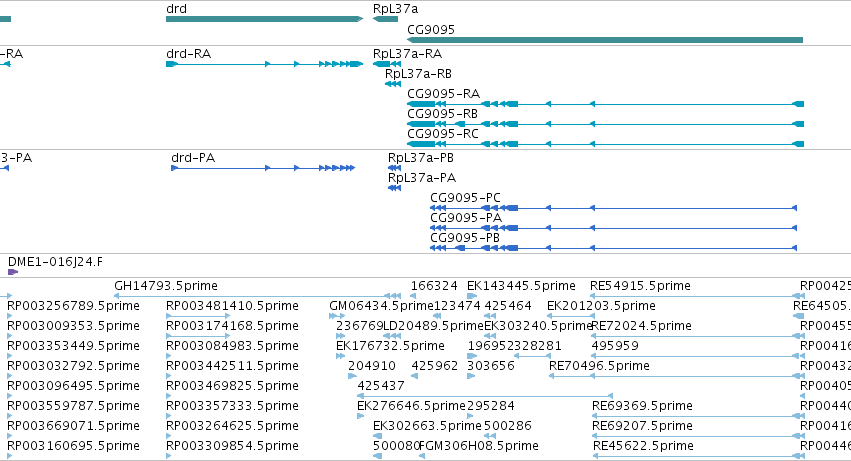Open the CG9095-RC transcript label

[x=443, y=134]
